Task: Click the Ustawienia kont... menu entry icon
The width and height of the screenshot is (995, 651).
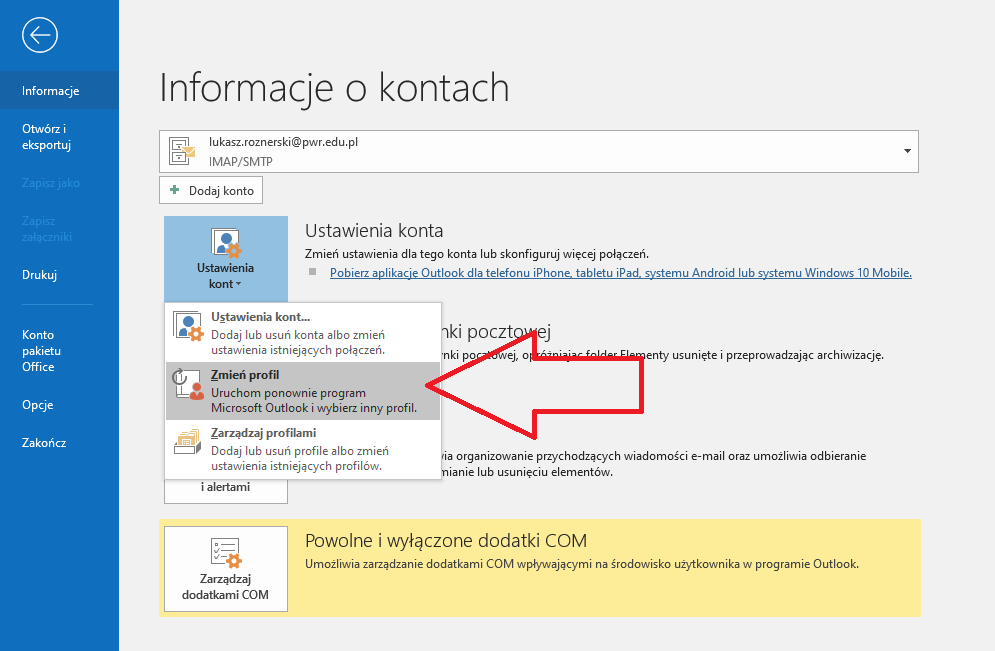Action: (188, 327)
